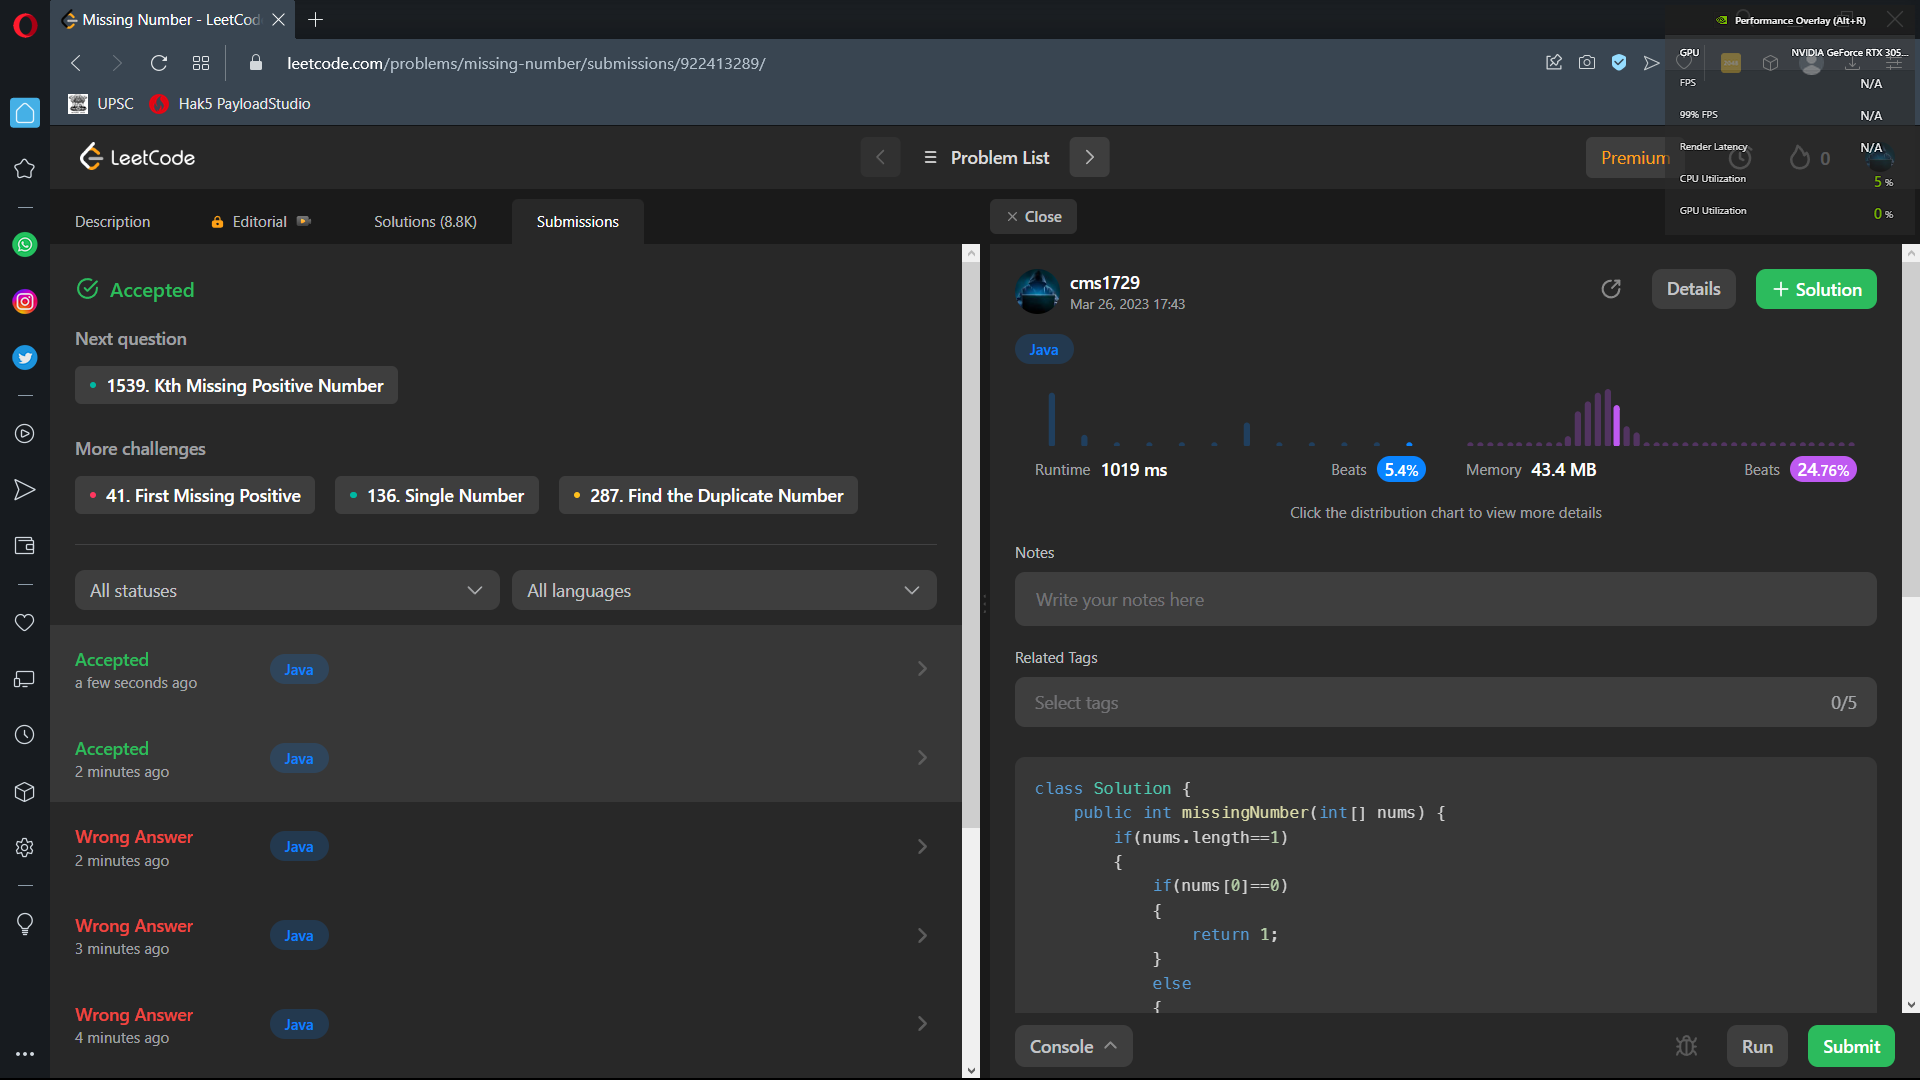The width and height of the screenshot is (1920, 1080).
Task: Open browser snapshot camera icon
Action: (1587, 63)
